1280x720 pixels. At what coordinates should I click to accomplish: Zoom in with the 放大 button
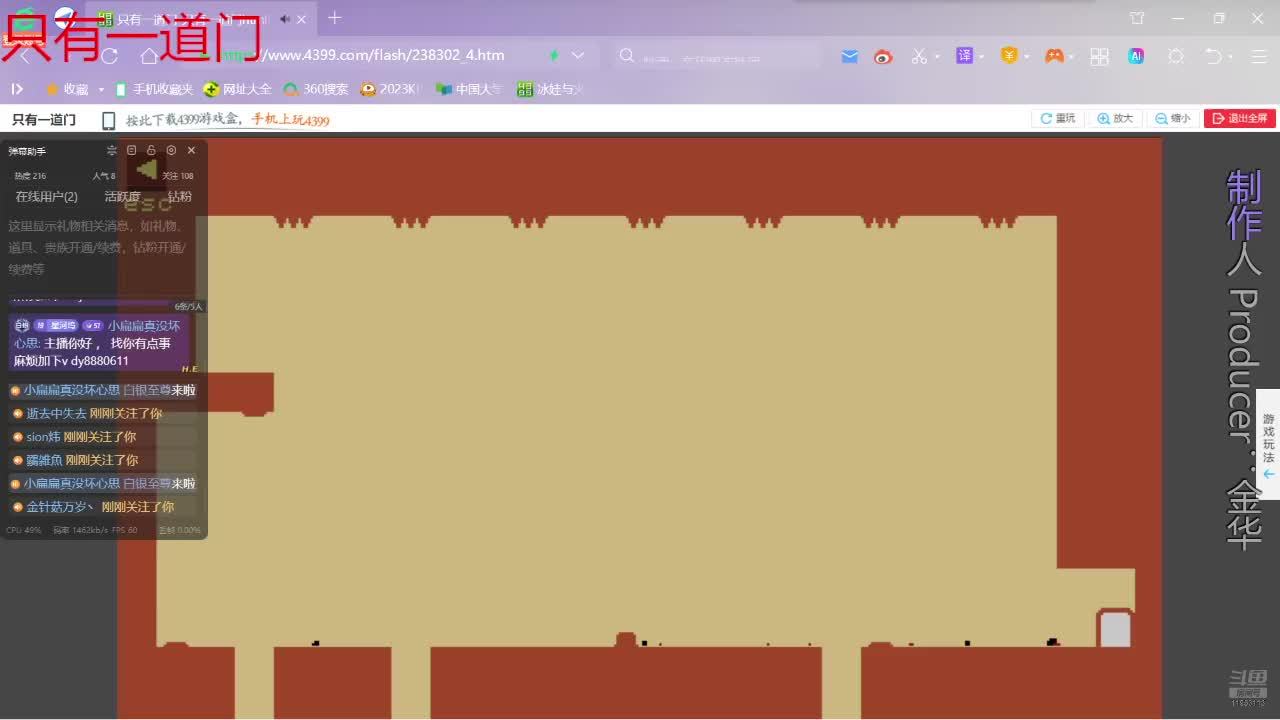[x=1115, y=118]
